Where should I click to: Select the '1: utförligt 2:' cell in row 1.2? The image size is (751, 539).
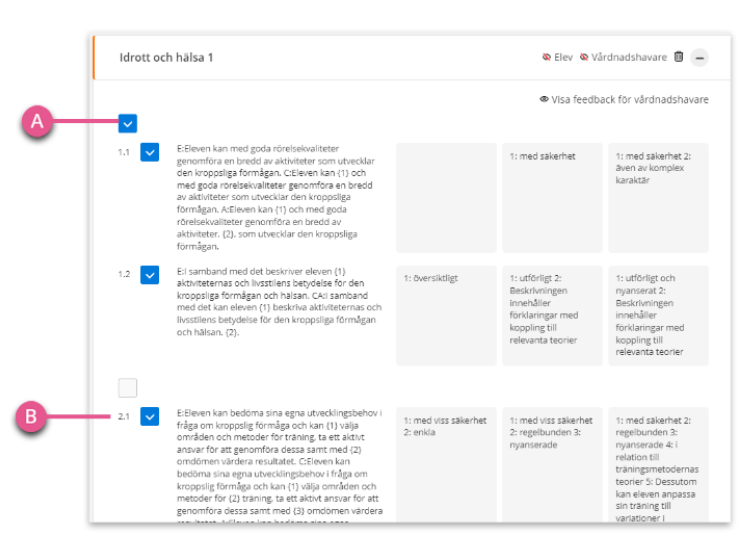(552, 316)
